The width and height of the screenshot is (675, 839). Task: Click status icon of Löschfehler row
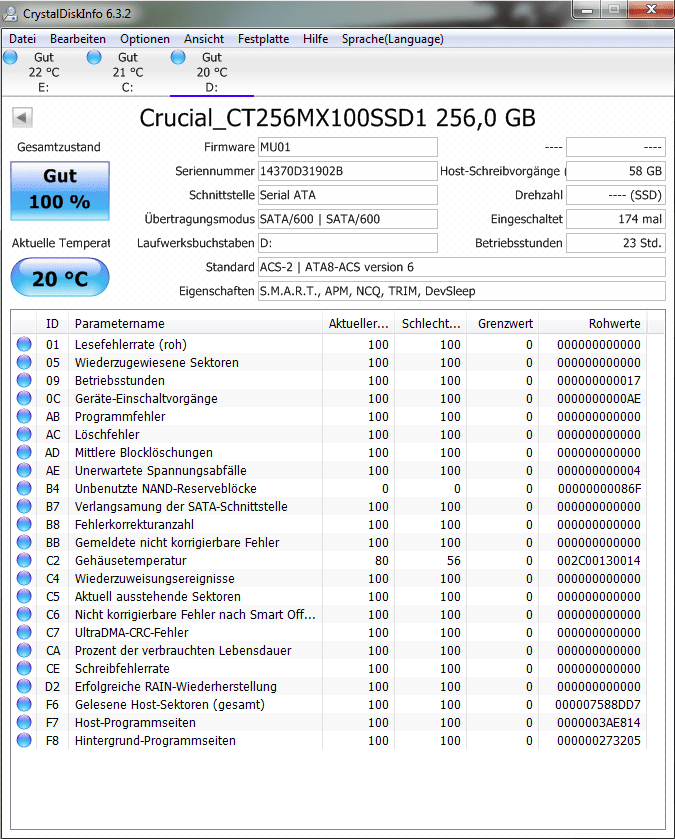pyautogui.click(x=24, y=434)
